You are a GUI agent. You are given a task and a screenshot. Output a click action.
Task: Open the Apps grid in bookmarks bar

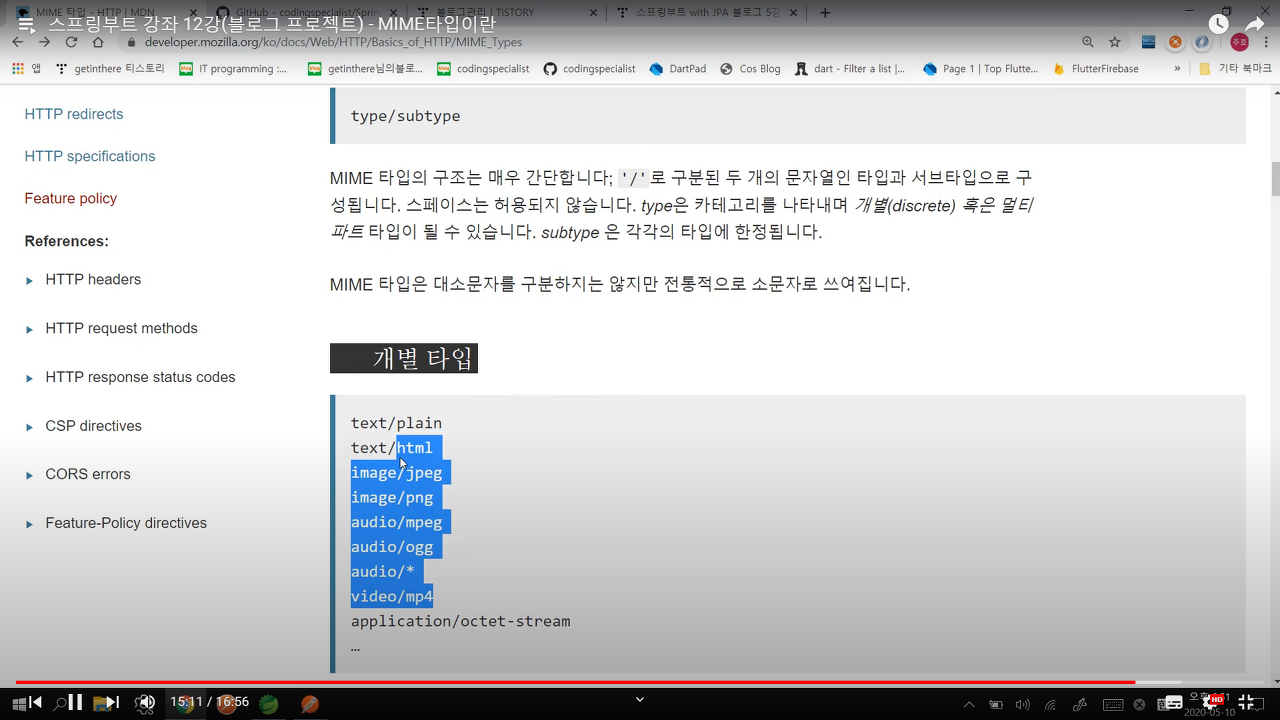click(26, 69)
